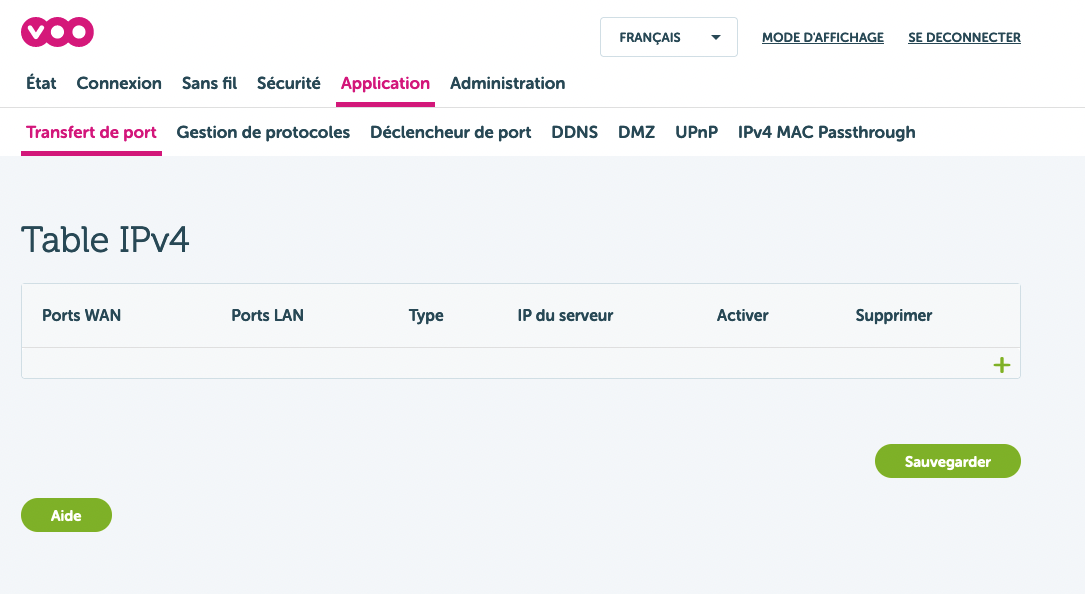
Task: Go to the UPnP tab
Action: [x=696, y=132]
